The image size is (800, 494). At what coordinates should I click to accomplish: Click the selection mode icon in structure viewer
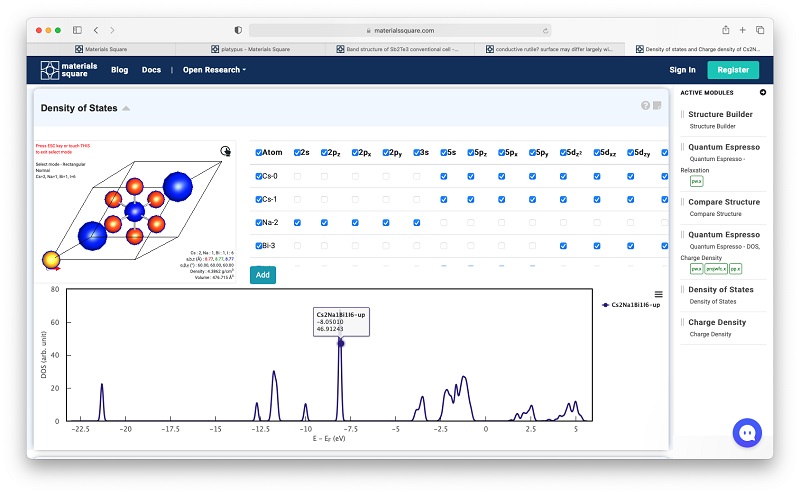click(x=226, y=152)
